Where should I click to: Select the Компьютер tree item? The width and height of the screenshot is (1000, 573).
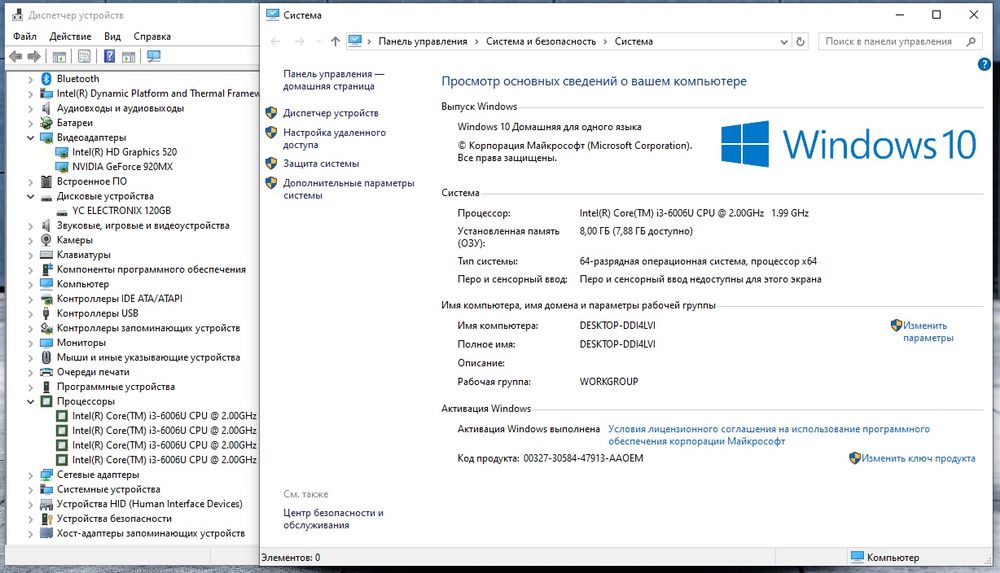tap(82, 284)
